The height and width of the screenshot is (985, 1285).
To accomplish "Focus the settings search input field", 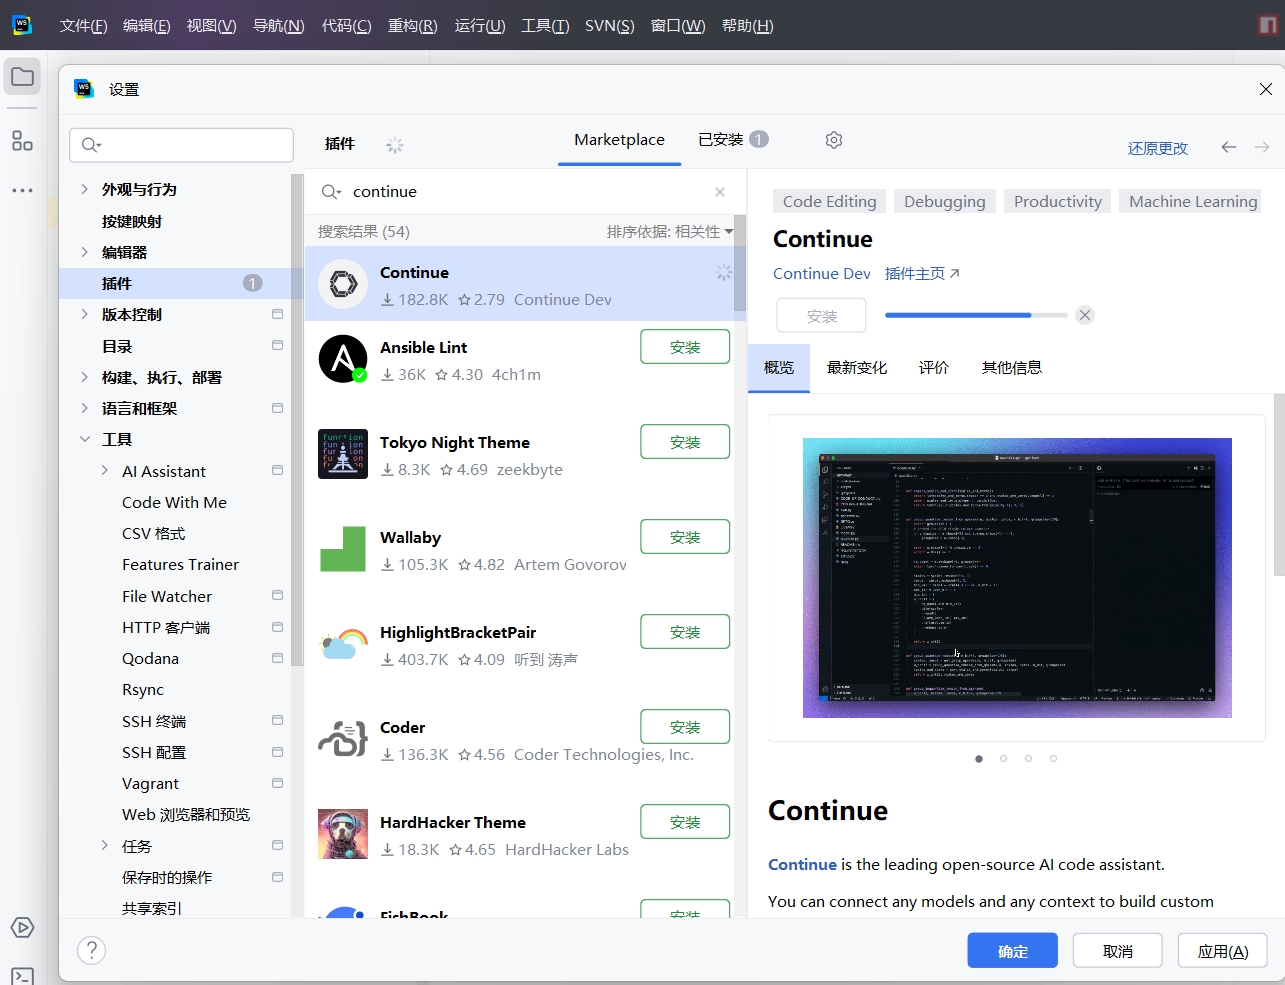I will 181,145.
